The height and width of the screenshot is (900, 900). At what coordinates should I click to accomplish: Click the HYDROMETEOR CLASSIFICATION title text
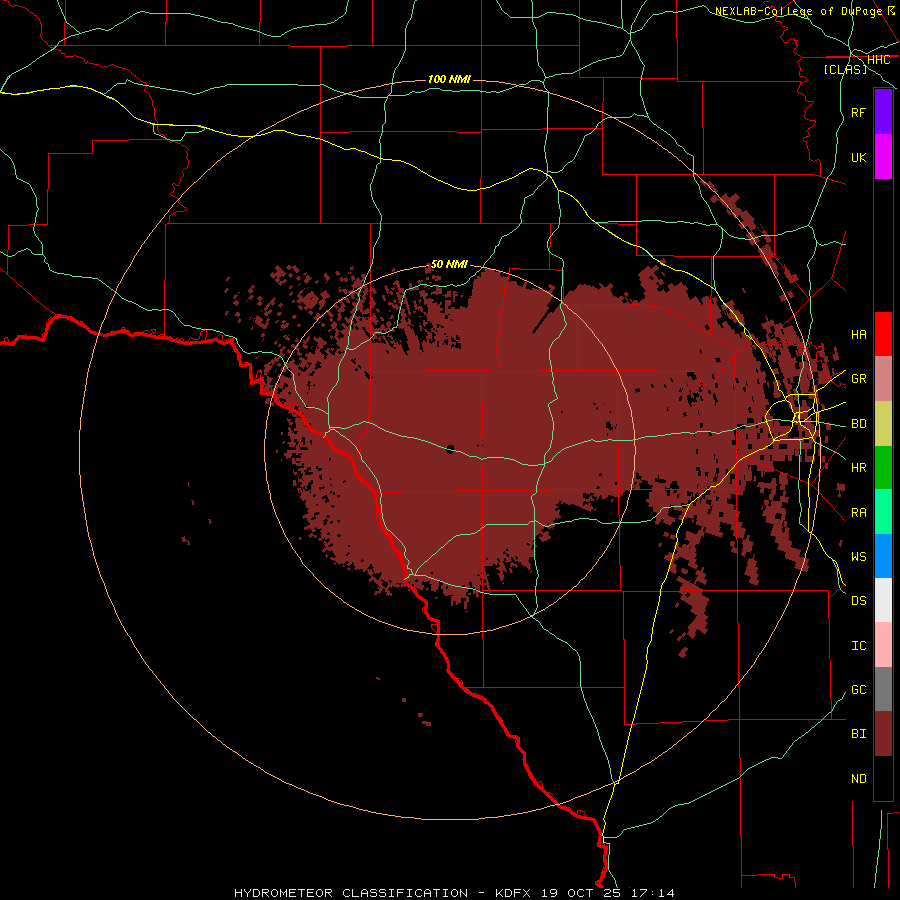(x=351, y=893)
